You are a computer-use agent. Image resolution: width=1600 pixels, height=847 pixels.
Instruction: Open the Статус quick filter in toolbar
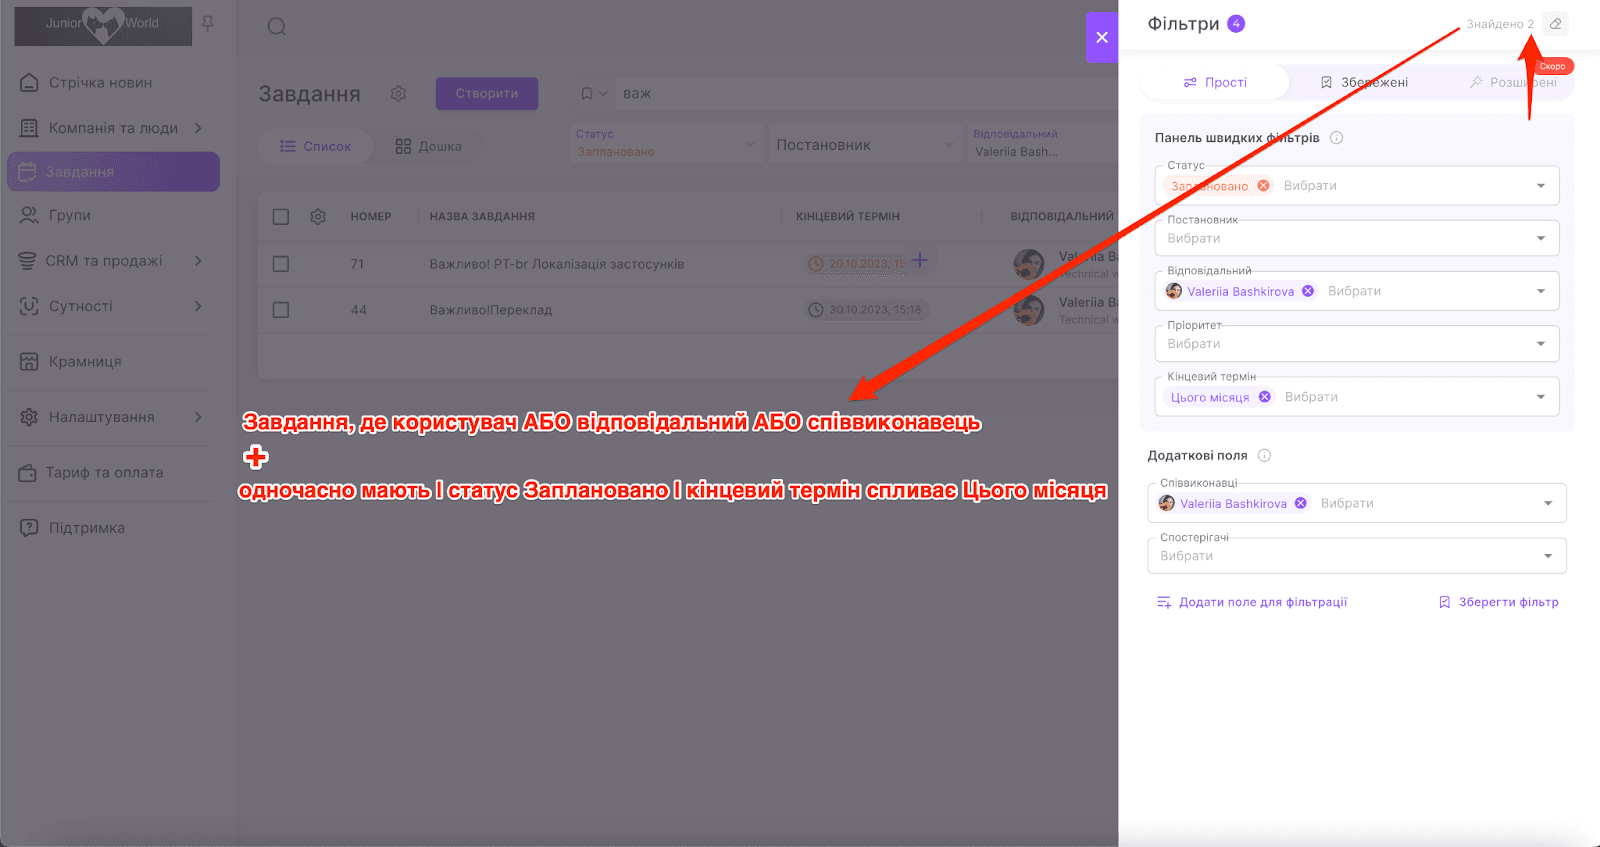(x=665, y=144)
